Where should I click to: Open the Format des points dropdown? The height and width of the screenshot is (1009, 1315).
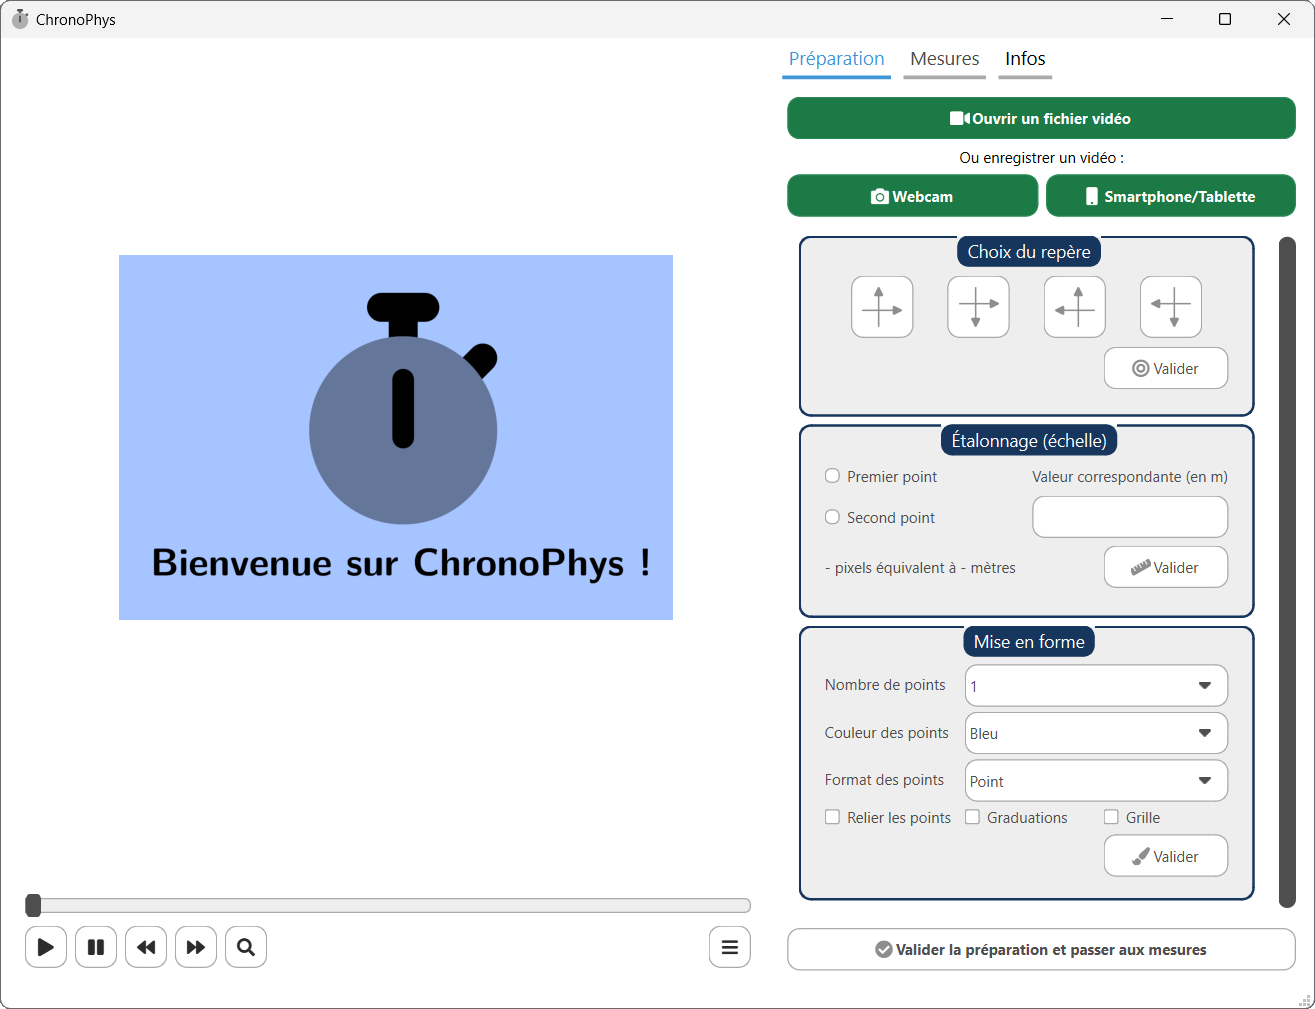(1096, 781)
